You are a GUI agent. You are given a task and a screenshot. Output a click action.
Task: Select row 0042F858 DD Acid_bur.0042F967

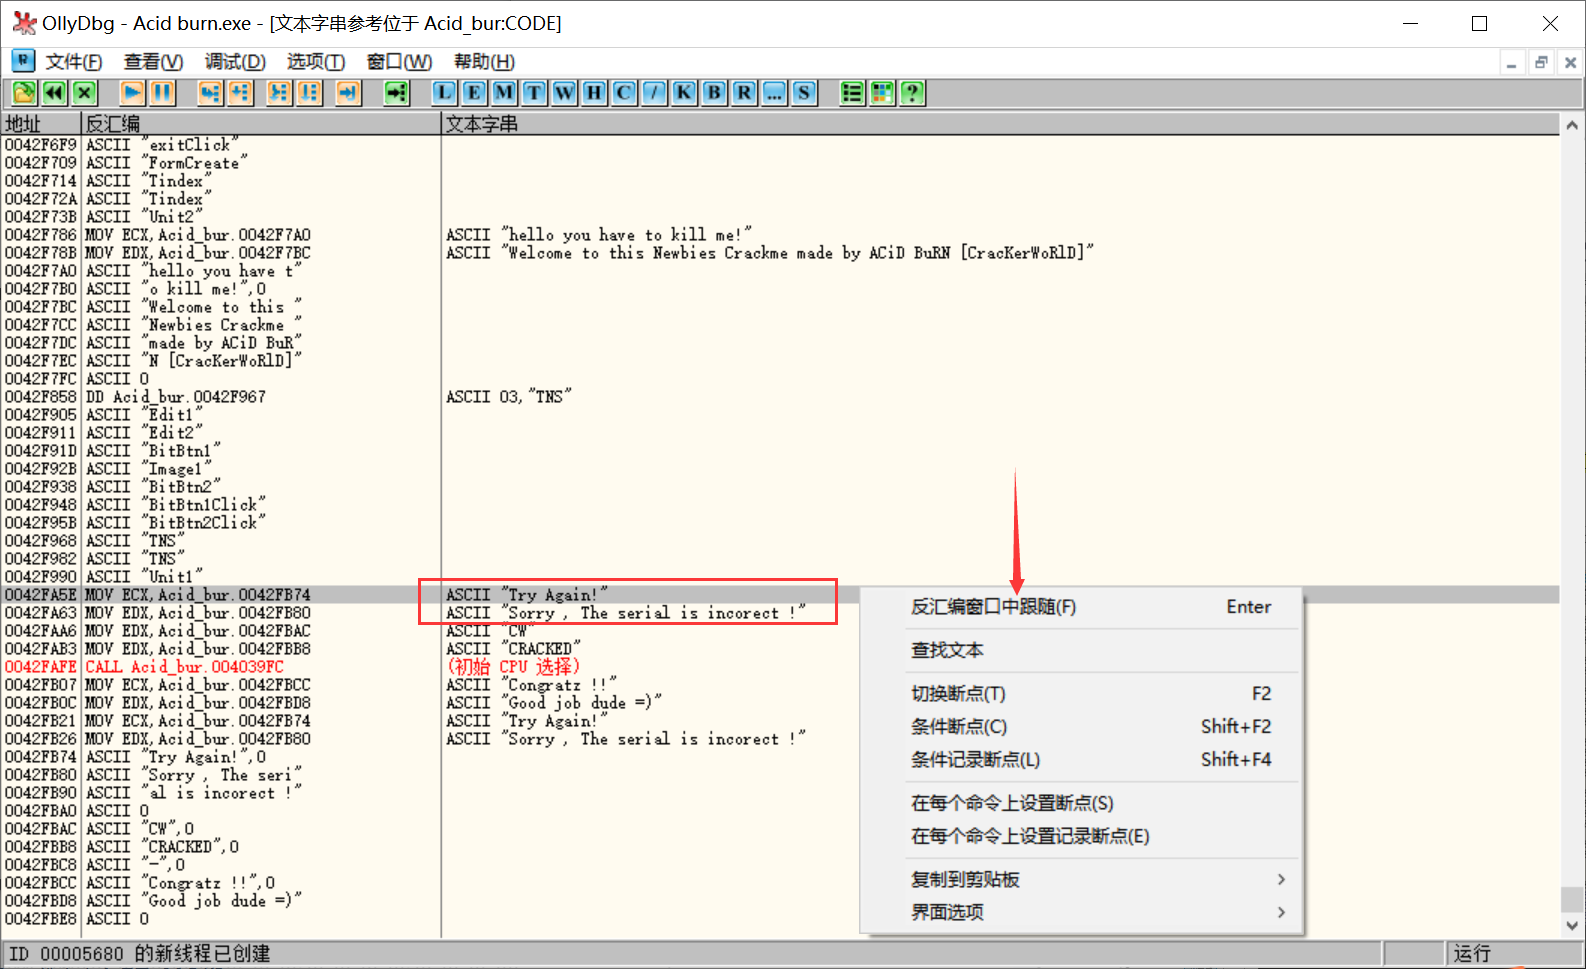780,397
